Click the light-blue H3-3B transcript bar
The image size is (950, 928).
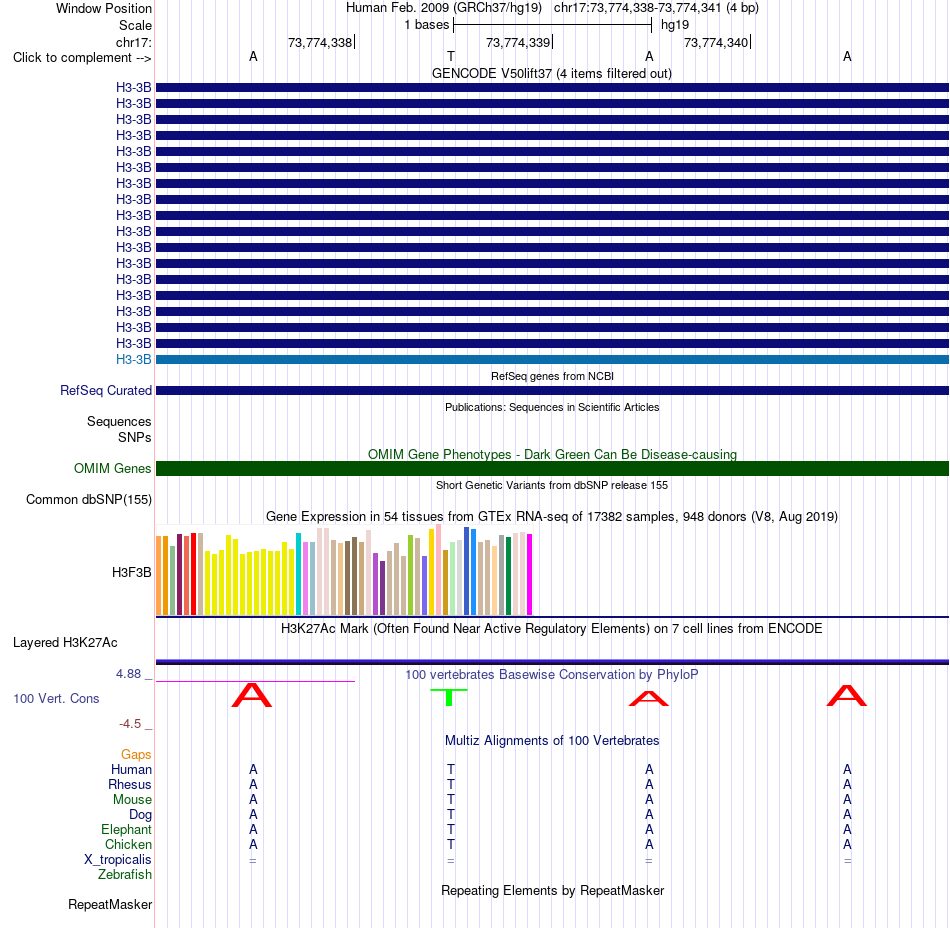point(552,359)
